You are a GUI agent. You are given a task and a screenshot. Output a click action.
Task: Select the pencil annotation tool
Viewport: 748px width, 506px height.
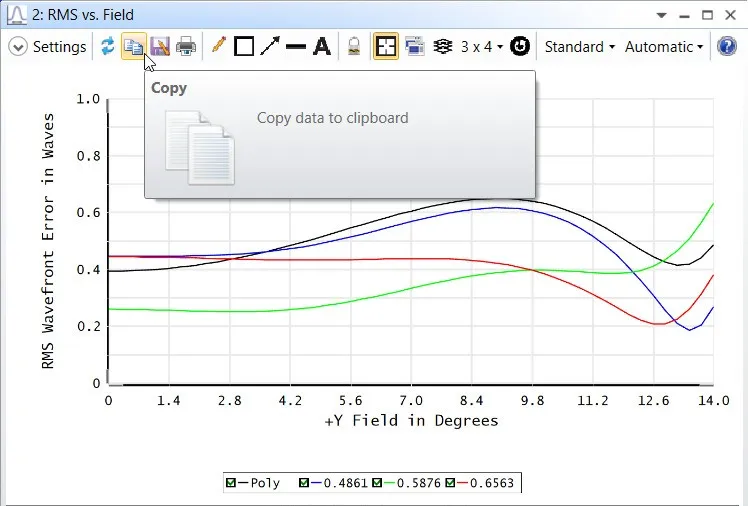coord(218,46)
